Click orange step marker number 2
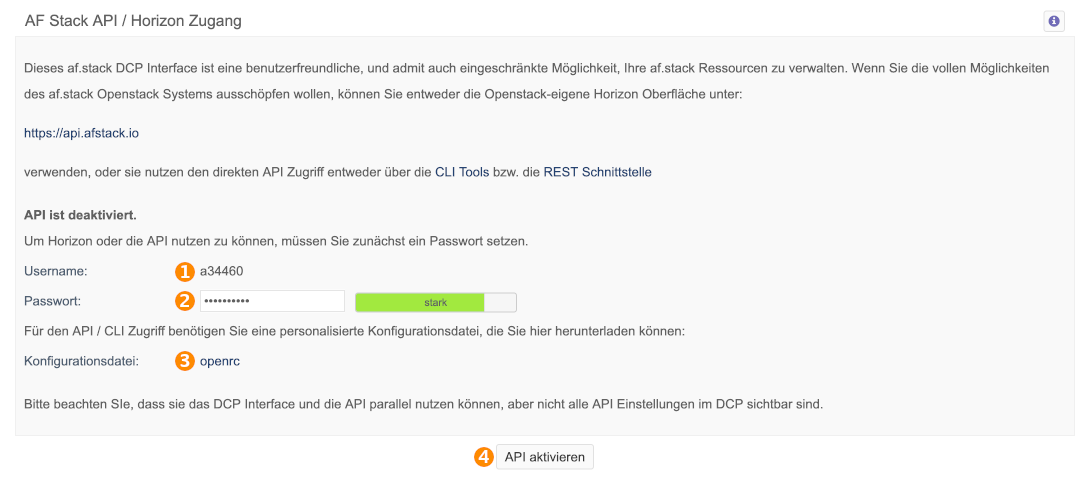The width and height of the screenshot is (1087, 492). tap(184, 301)
